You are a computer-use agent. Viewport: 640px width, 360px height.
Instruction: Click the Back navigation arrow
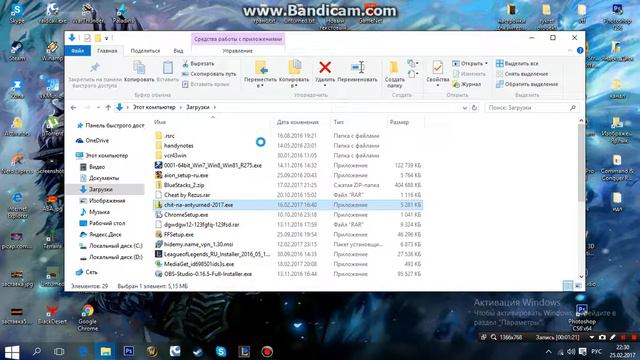(x=73, y=108)
